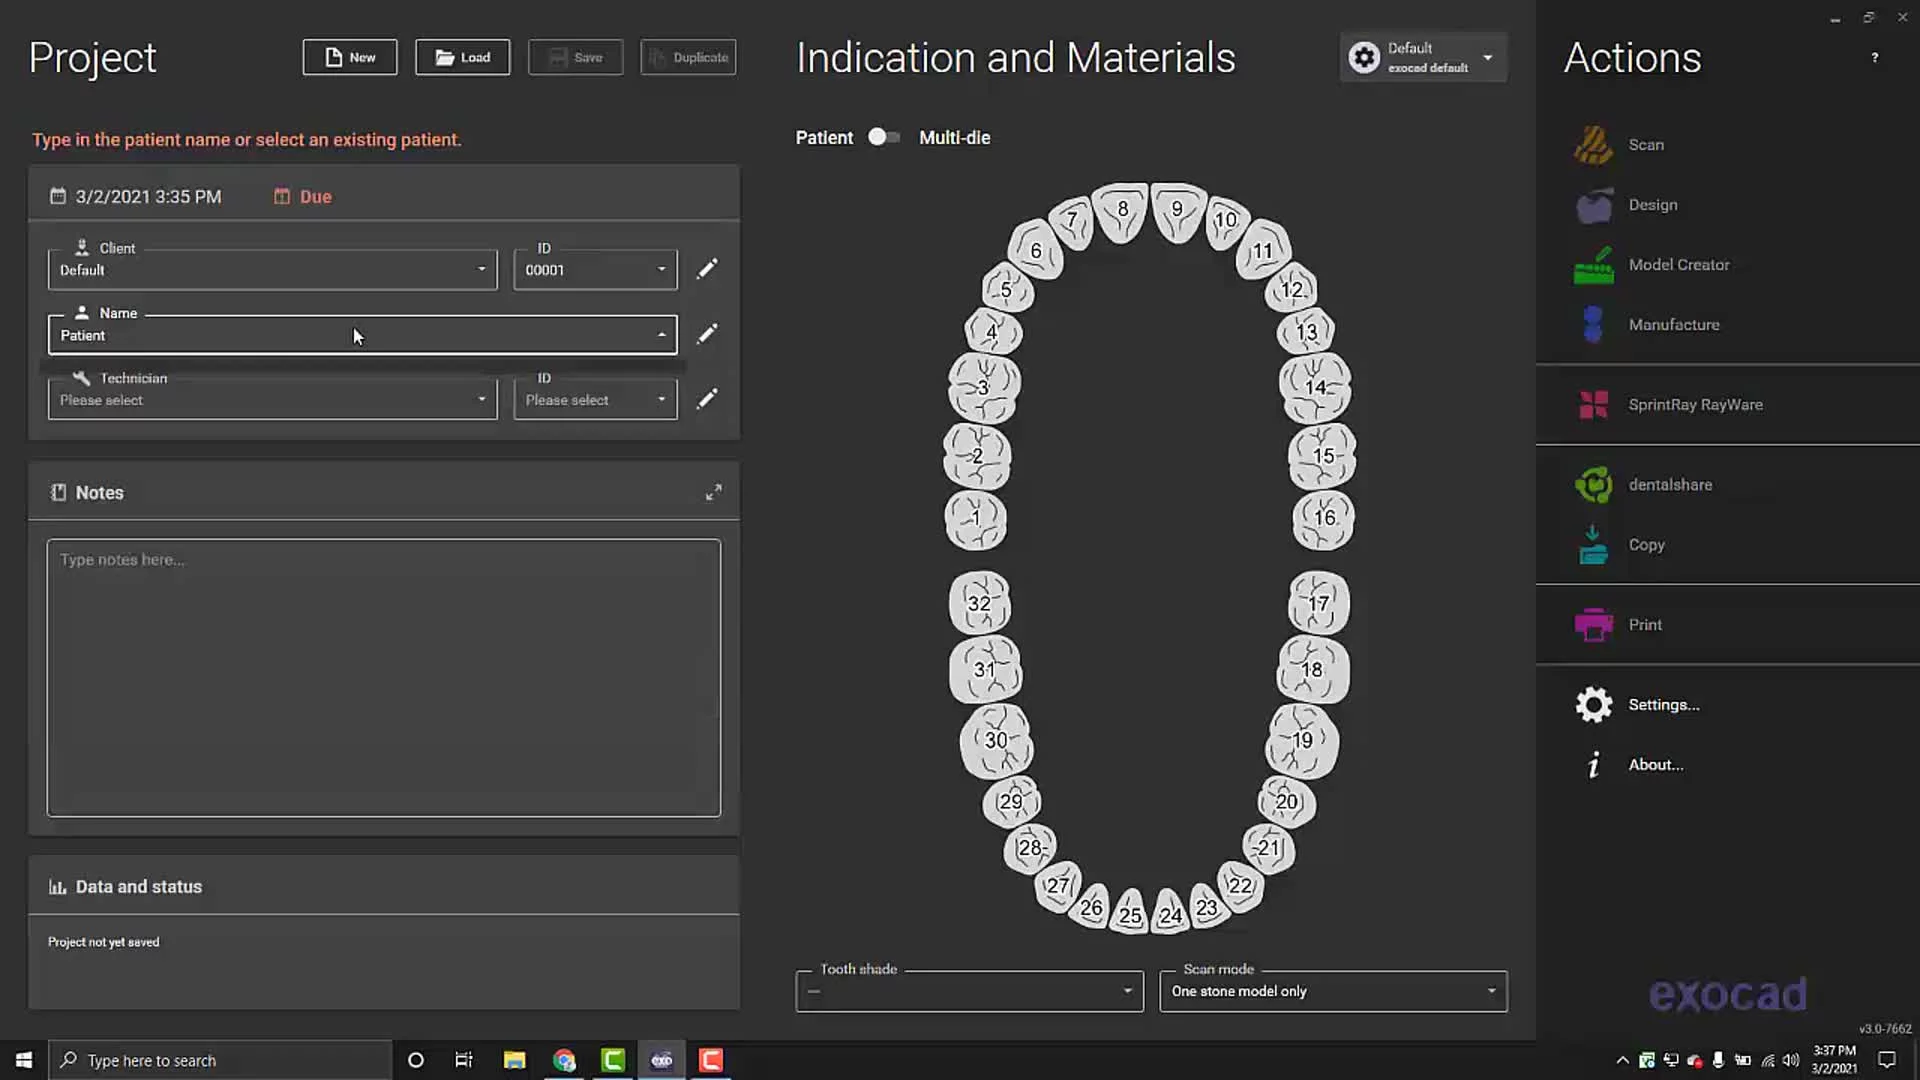Click the Windows Start button

click(x=24, y=1060)
